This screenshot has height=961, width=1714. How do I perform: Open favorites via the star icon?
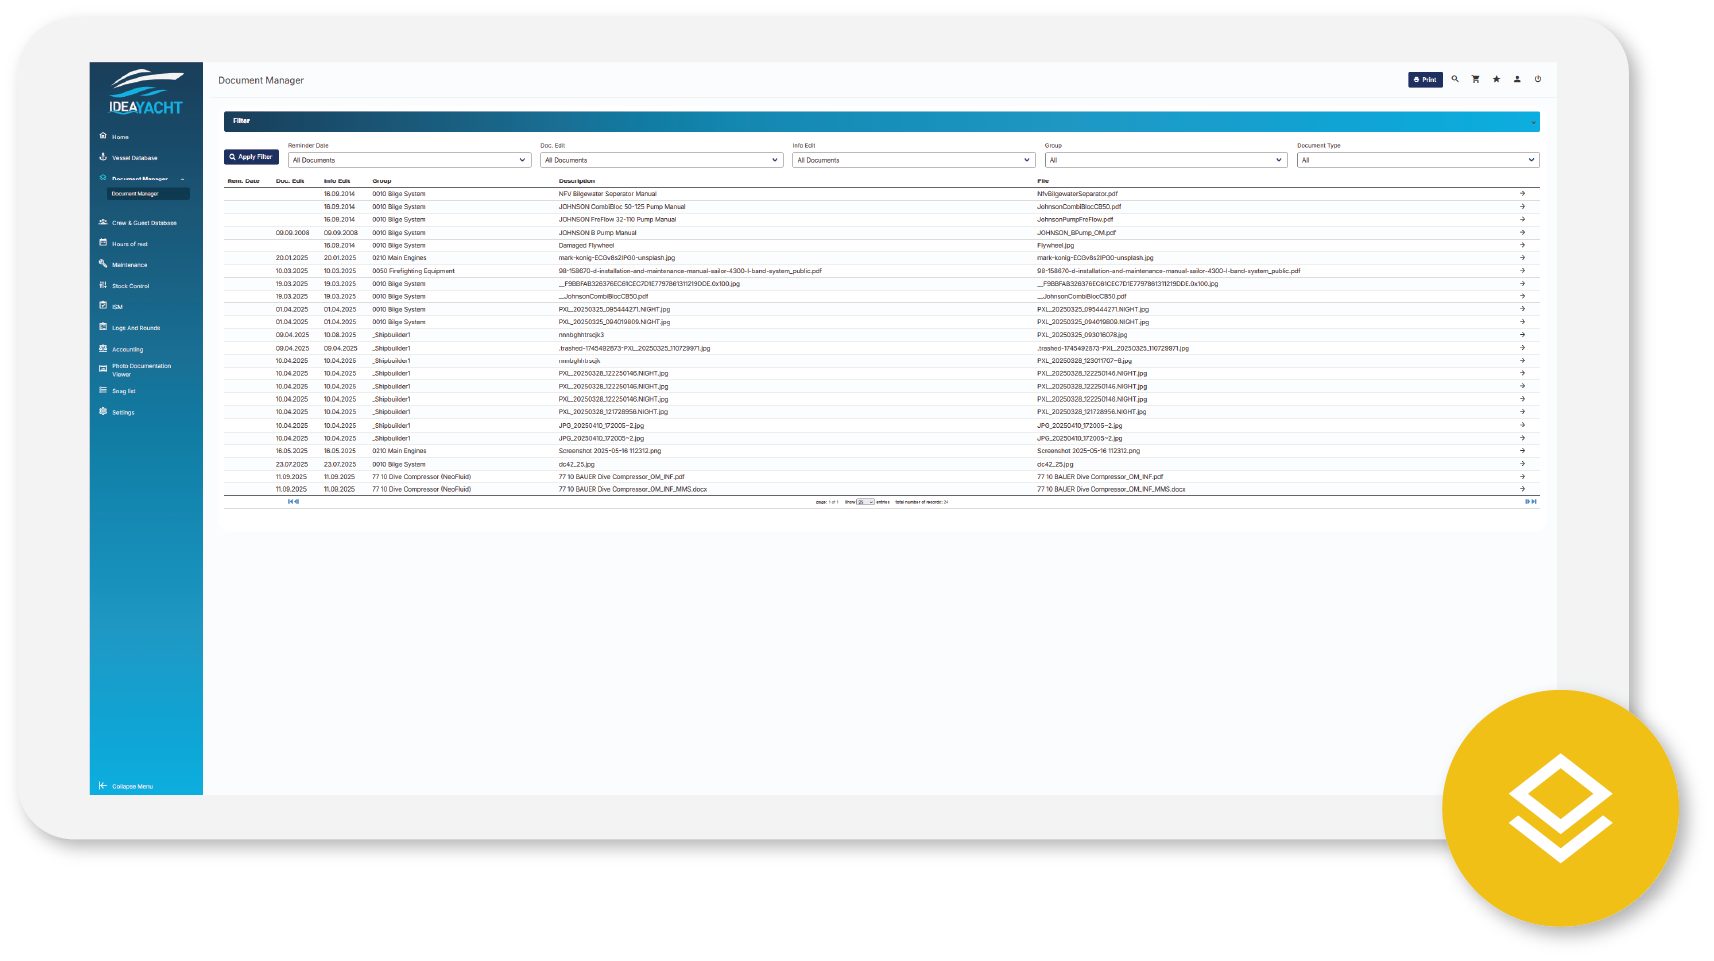pos(1496,79)
